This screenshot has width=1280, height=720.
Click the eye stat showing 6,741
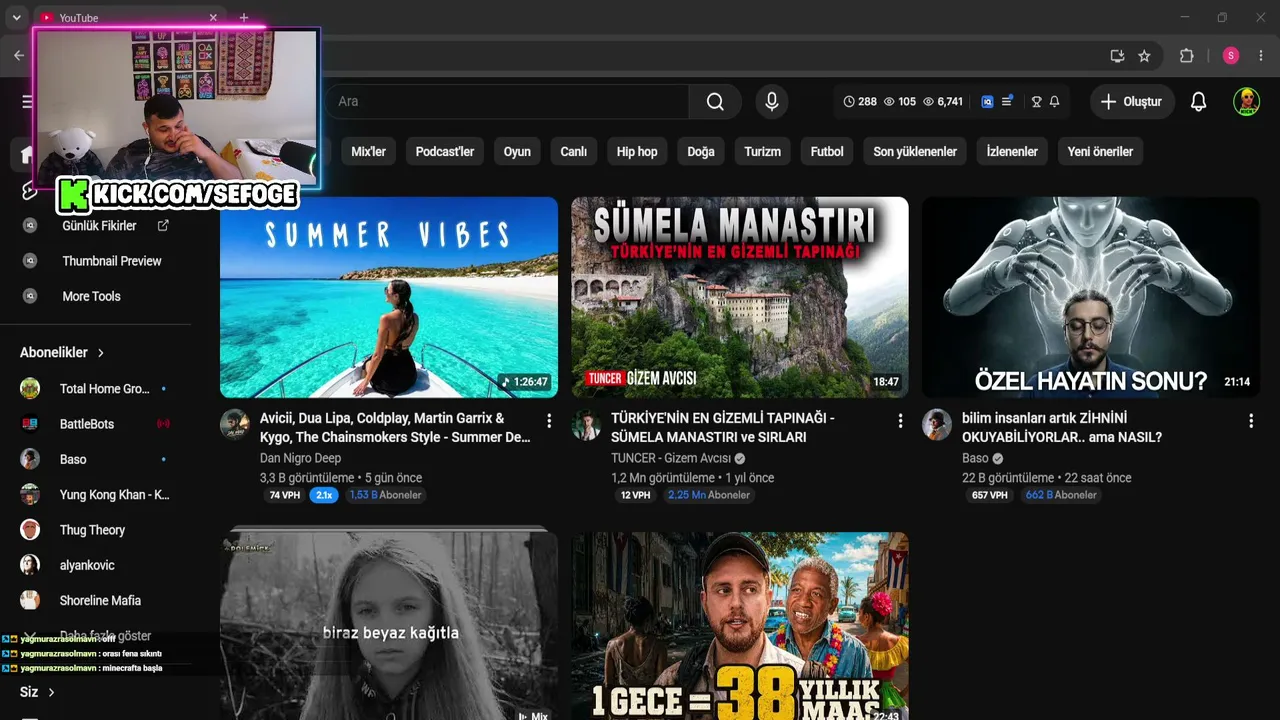pyautogui.click(x=943, y=101)
